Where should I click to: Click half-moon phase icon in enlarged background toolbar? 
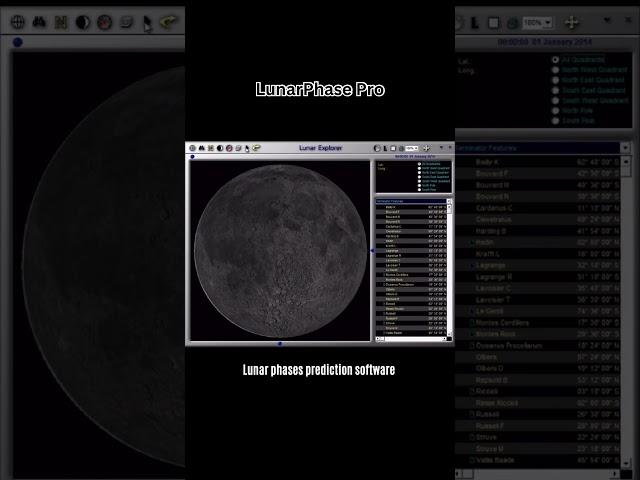(x=83, y=22)
